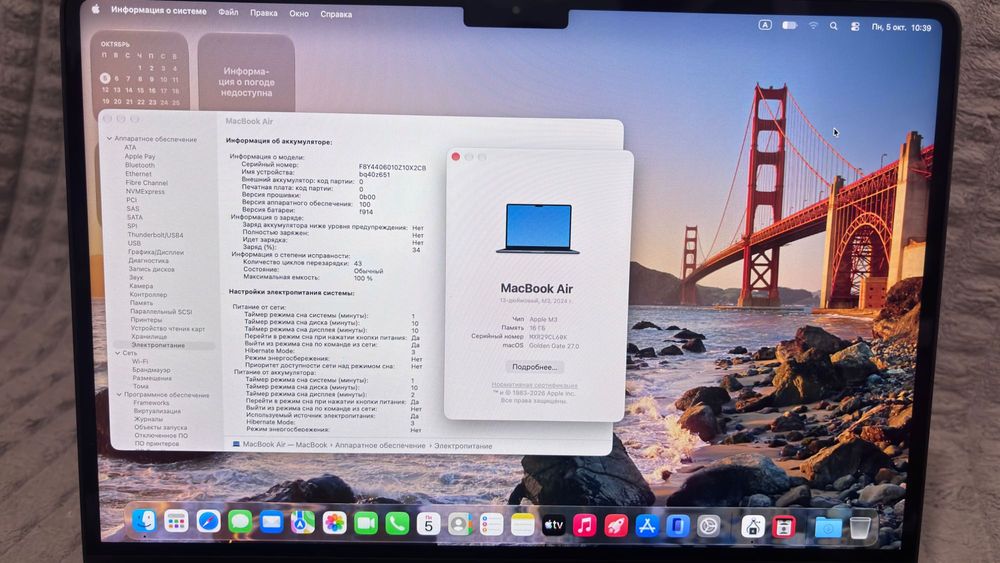Image resolution: width=1000 pixels, height=563 pixels.
Task: Select Bluetooth in the hardware list
Action: [x=140, y=165]
